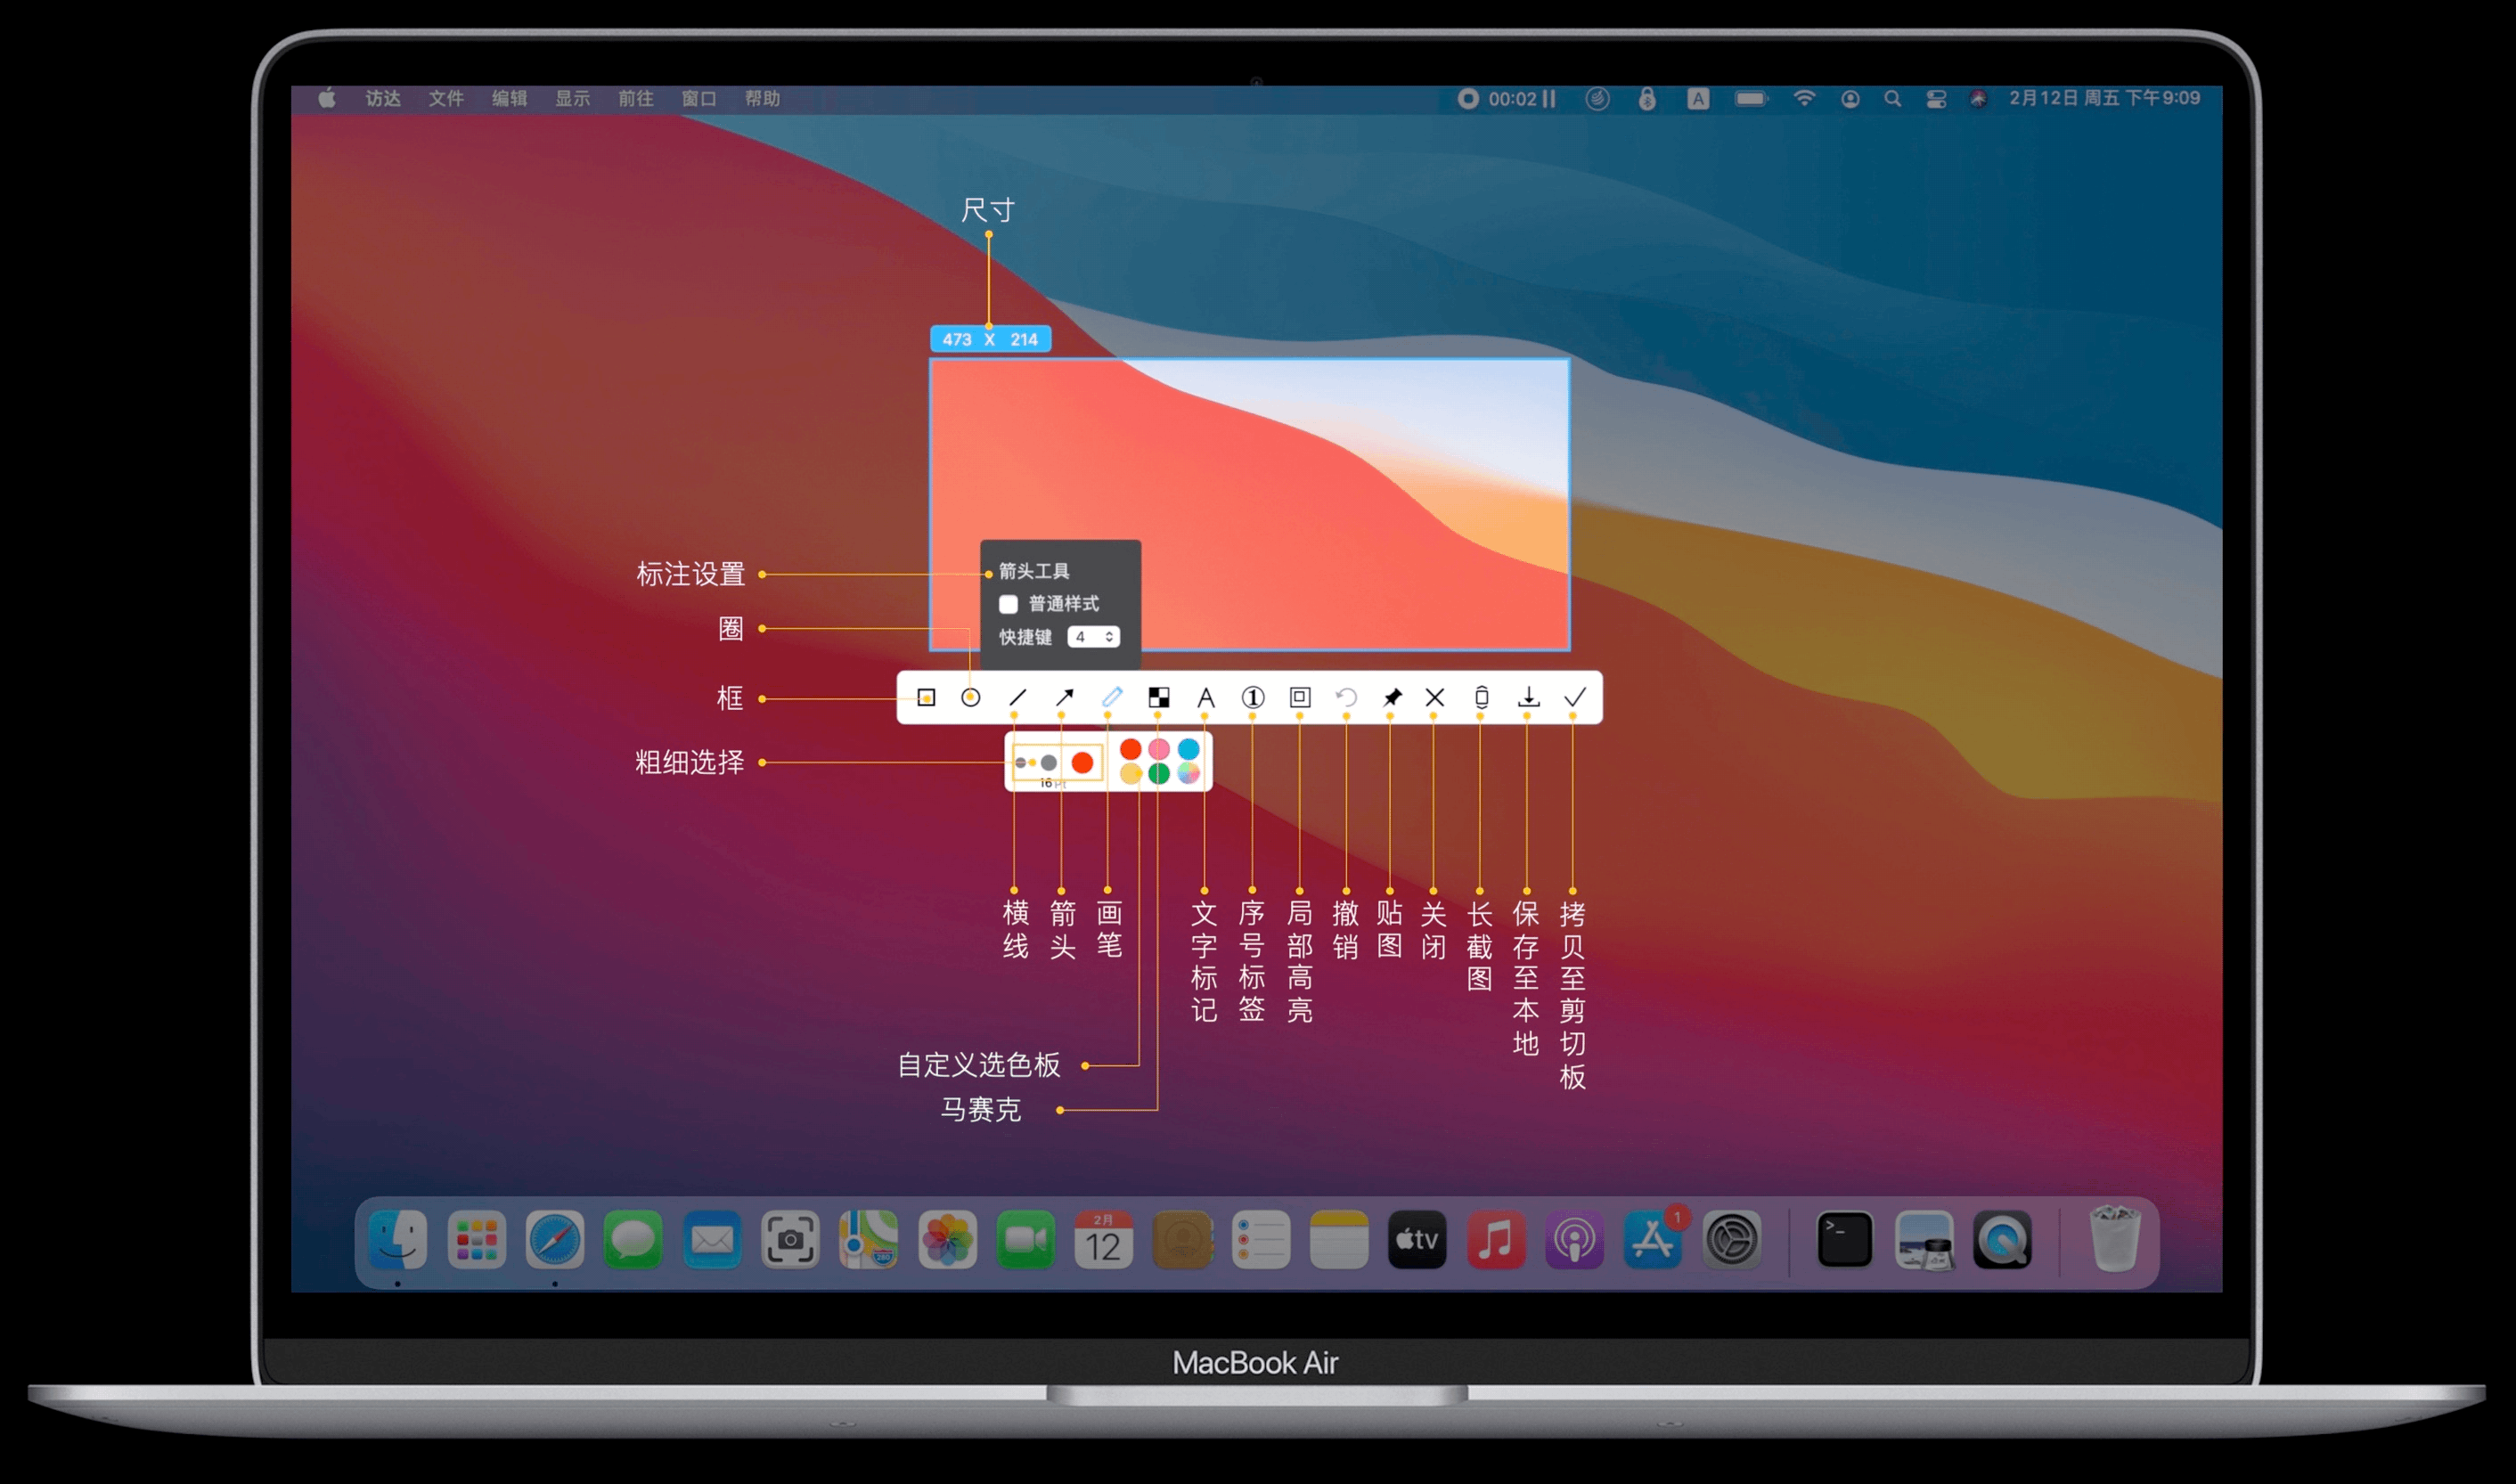Save the screenshot to local disk

(x=1528, y=697)
